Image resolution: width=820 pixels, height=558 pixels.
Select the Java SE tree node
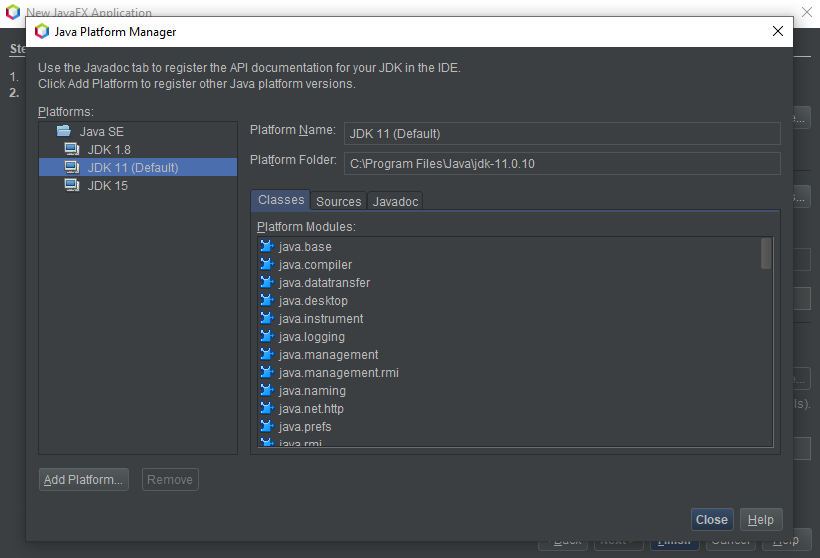(x=101, y=131)
